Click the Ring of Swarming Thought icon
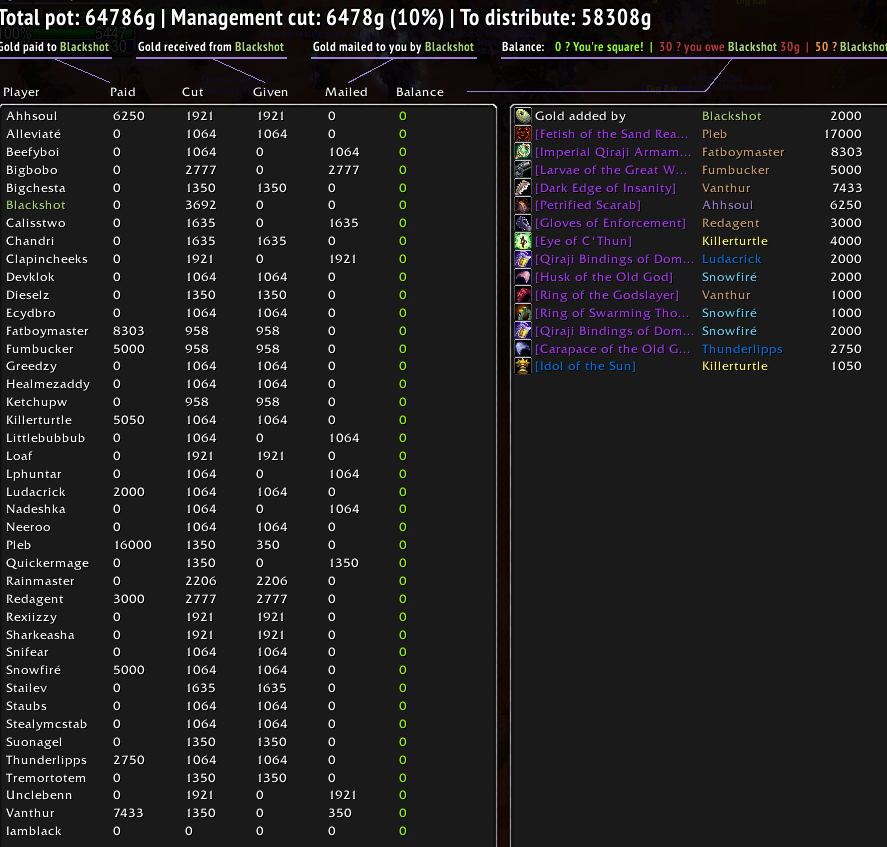The height and width of the screenshot is (847, 887). click(523, 313)
